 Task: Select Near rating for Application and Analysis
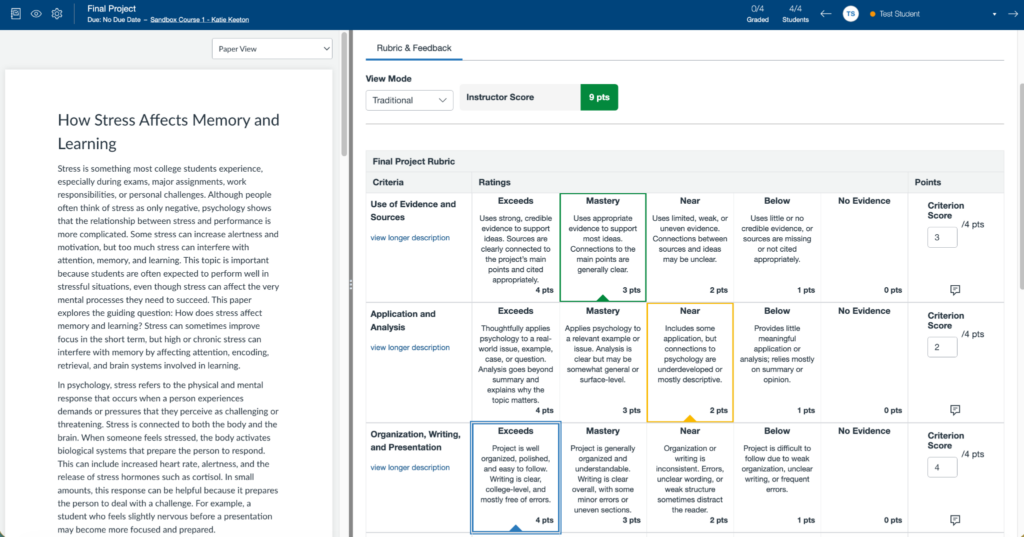coord(690,363)
